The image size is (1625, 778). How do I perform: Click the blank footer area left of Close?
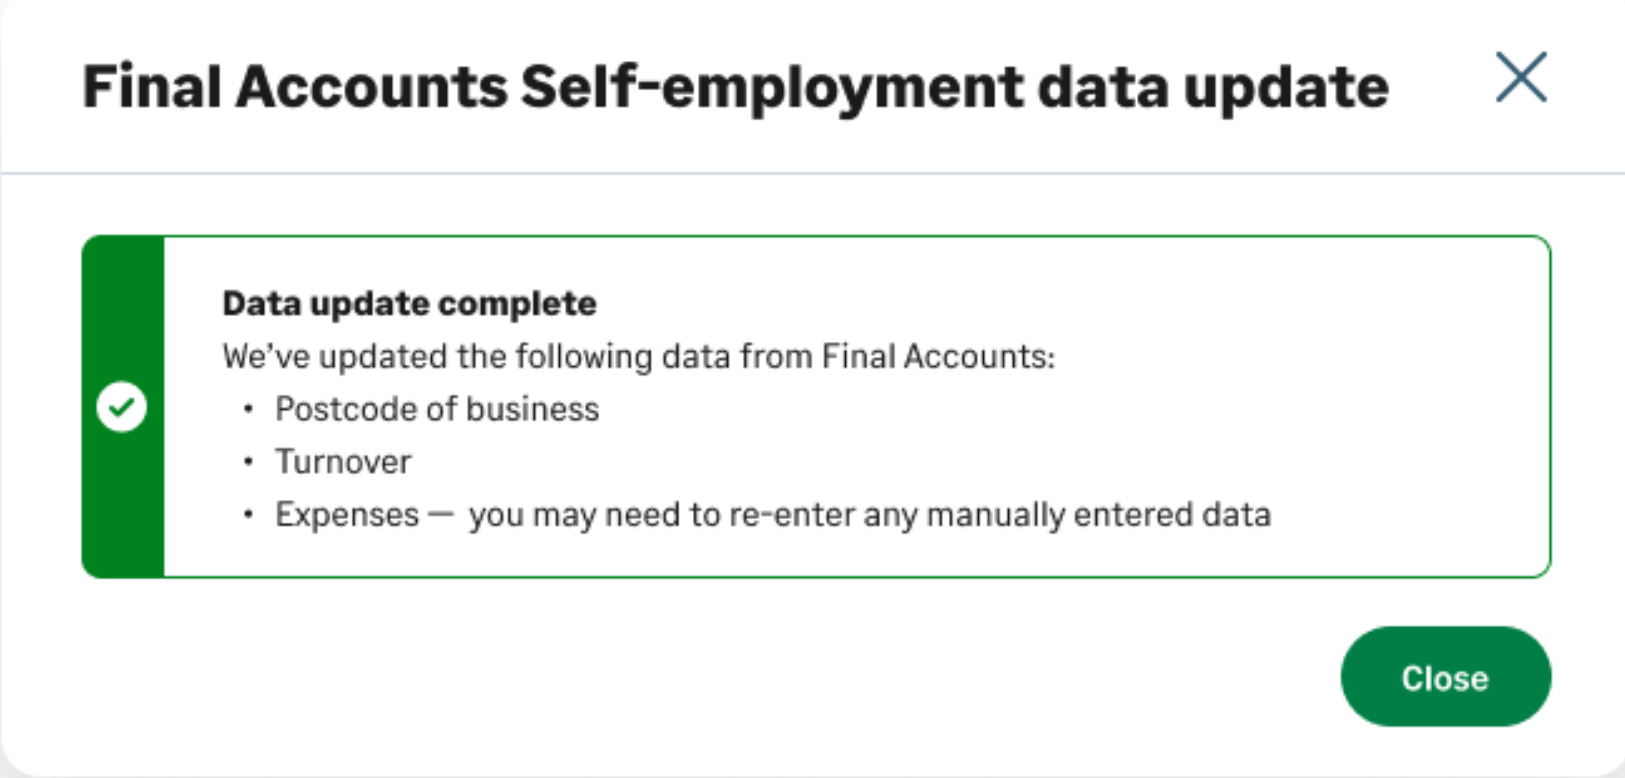[700, 678]
